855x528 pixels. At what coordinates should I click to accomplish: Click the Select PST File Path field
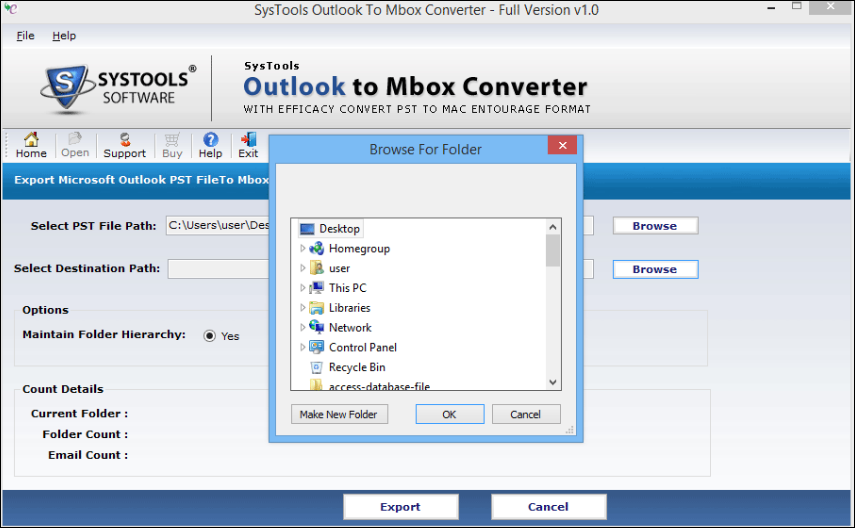(380, 226)
